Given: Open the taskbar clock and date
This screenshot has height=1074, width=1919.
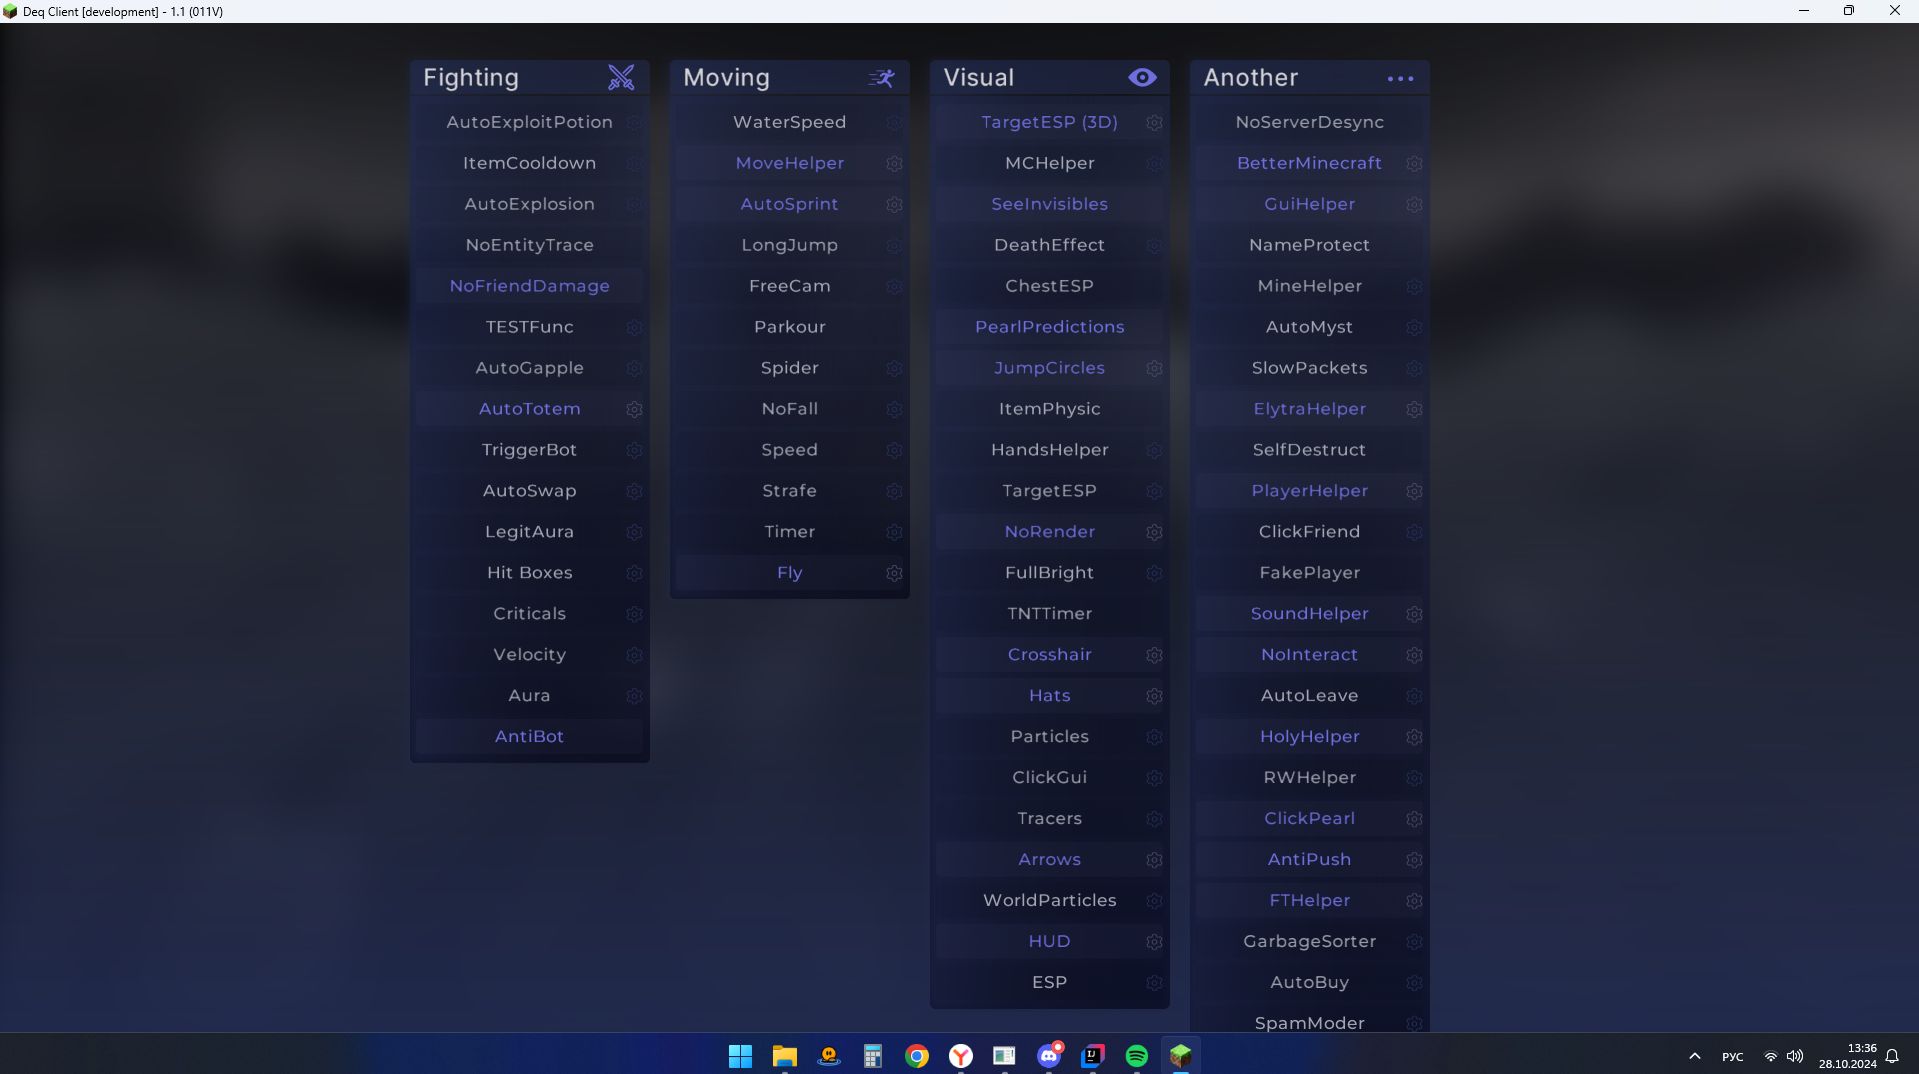Looking at the screenshot, I should pyautogui.click(x=1848, y=1056).
